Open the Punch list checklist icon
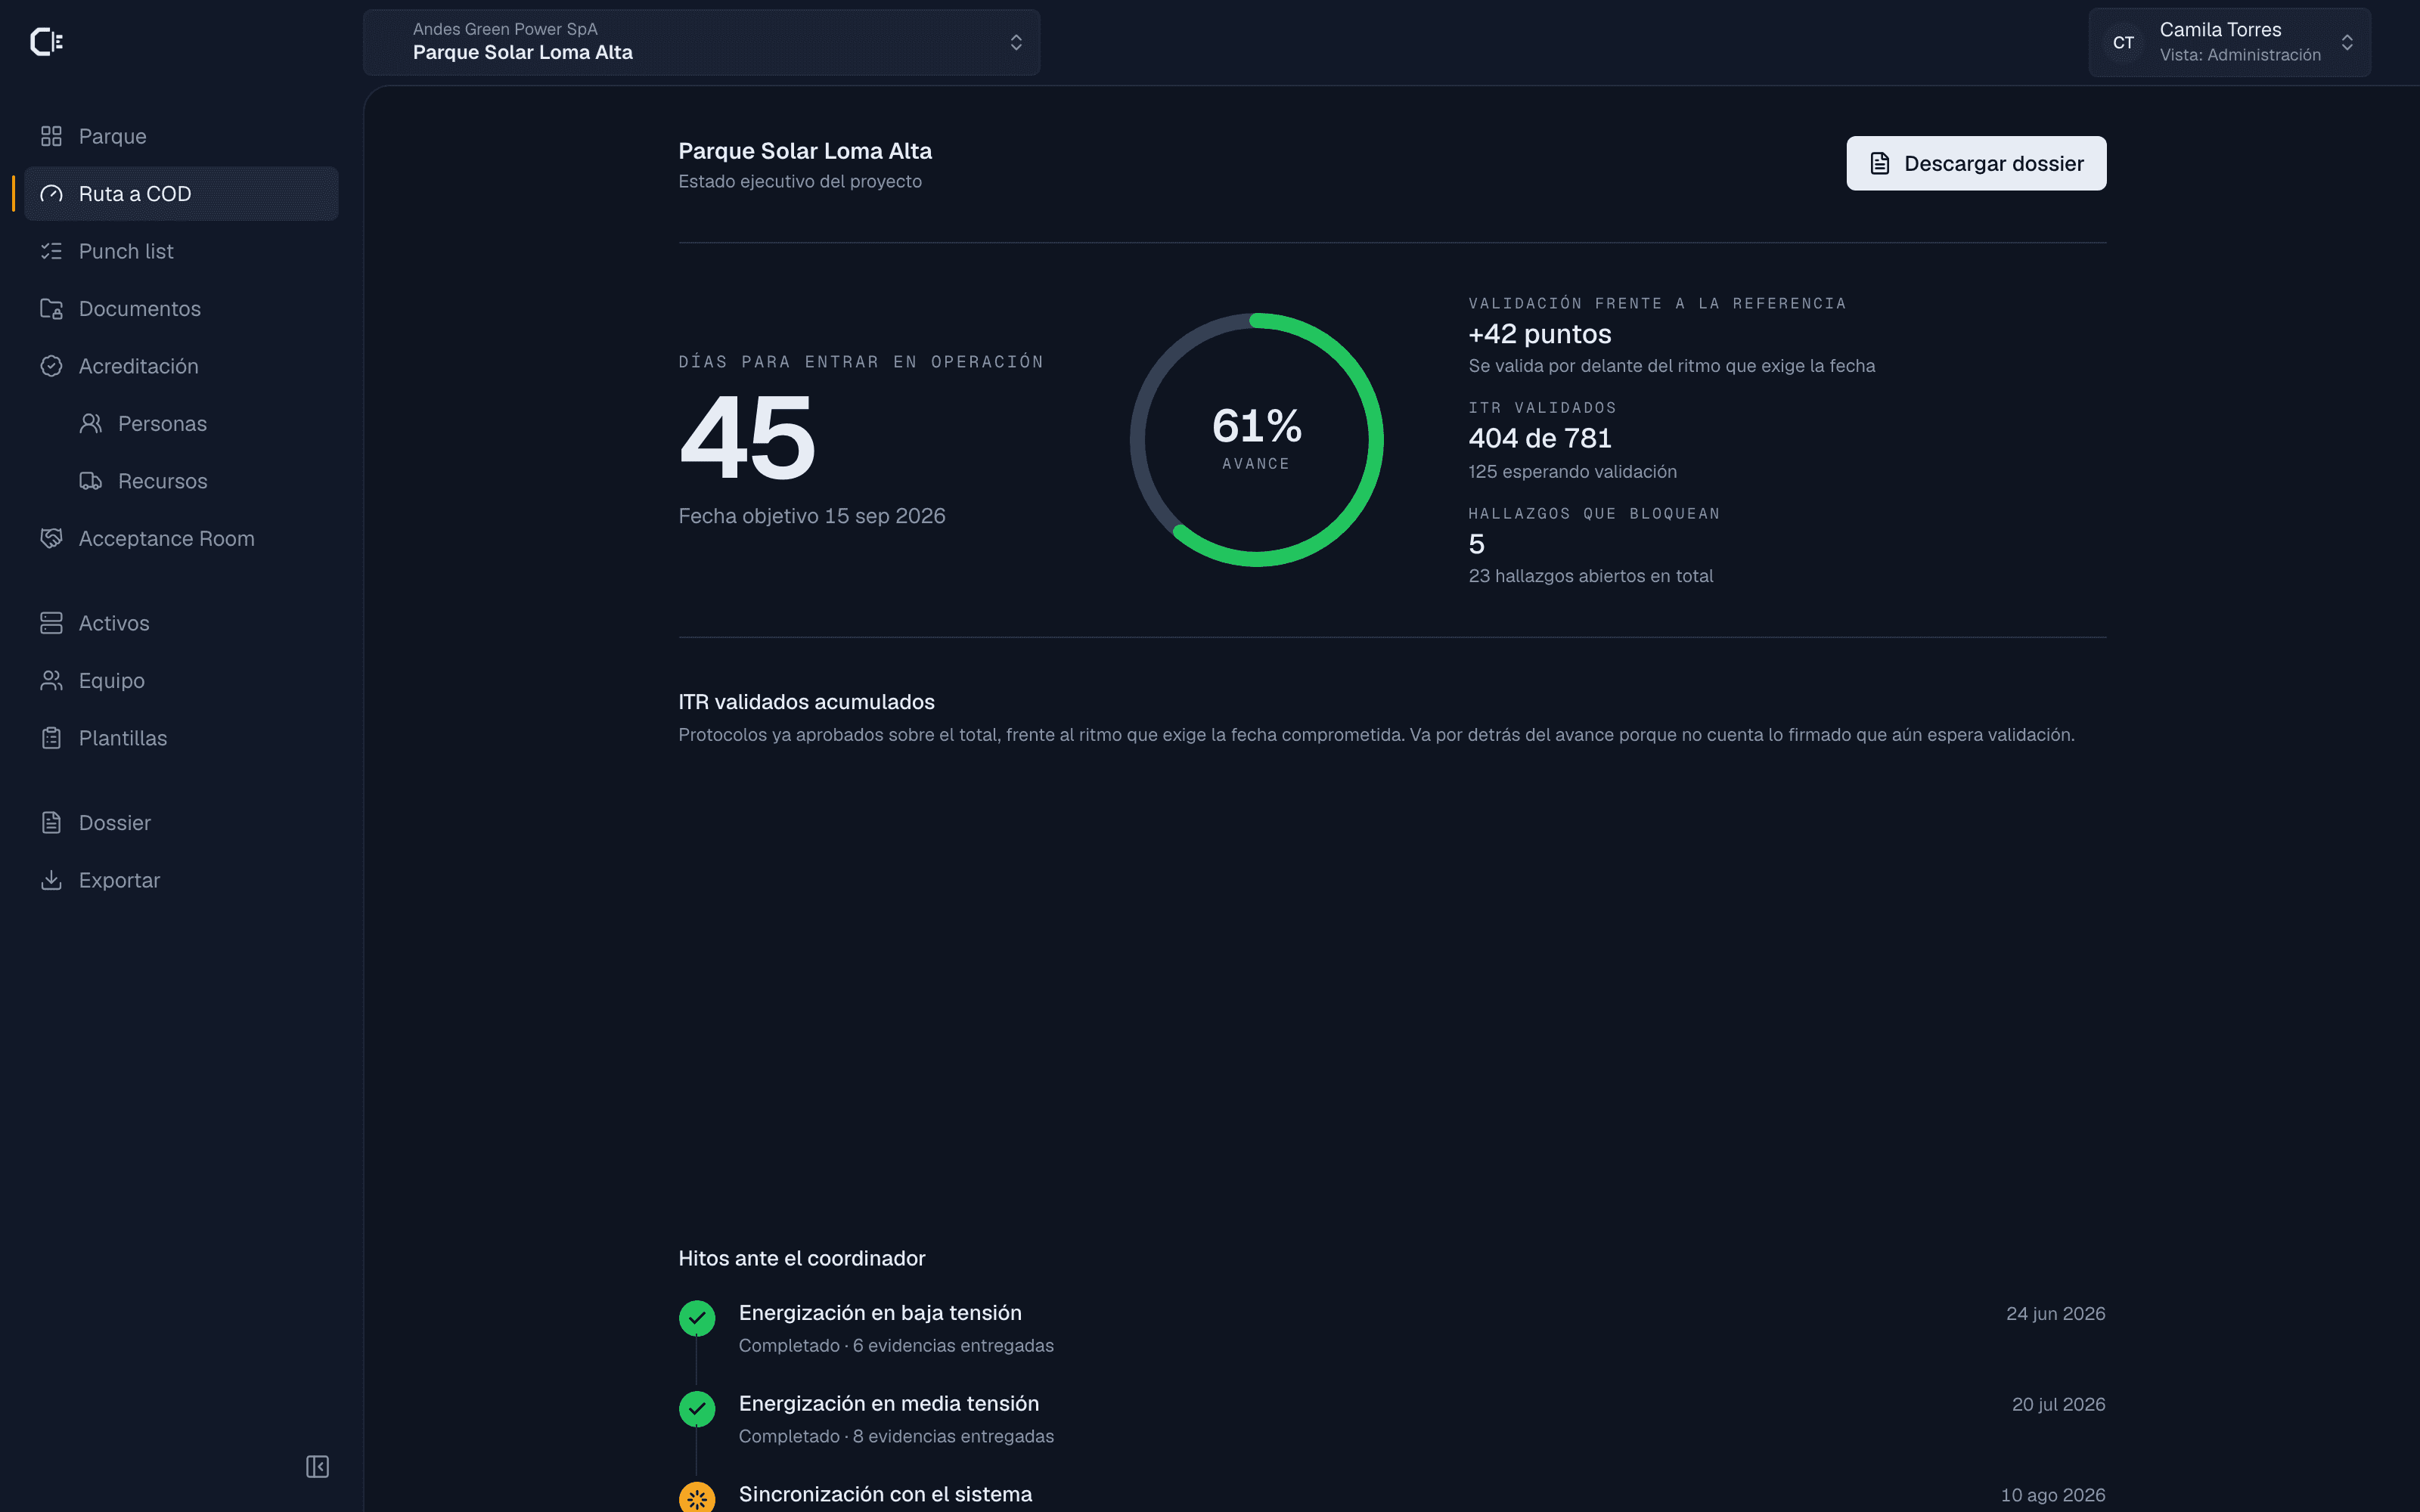2420x1512 pixels. click(x=51, y=251)
